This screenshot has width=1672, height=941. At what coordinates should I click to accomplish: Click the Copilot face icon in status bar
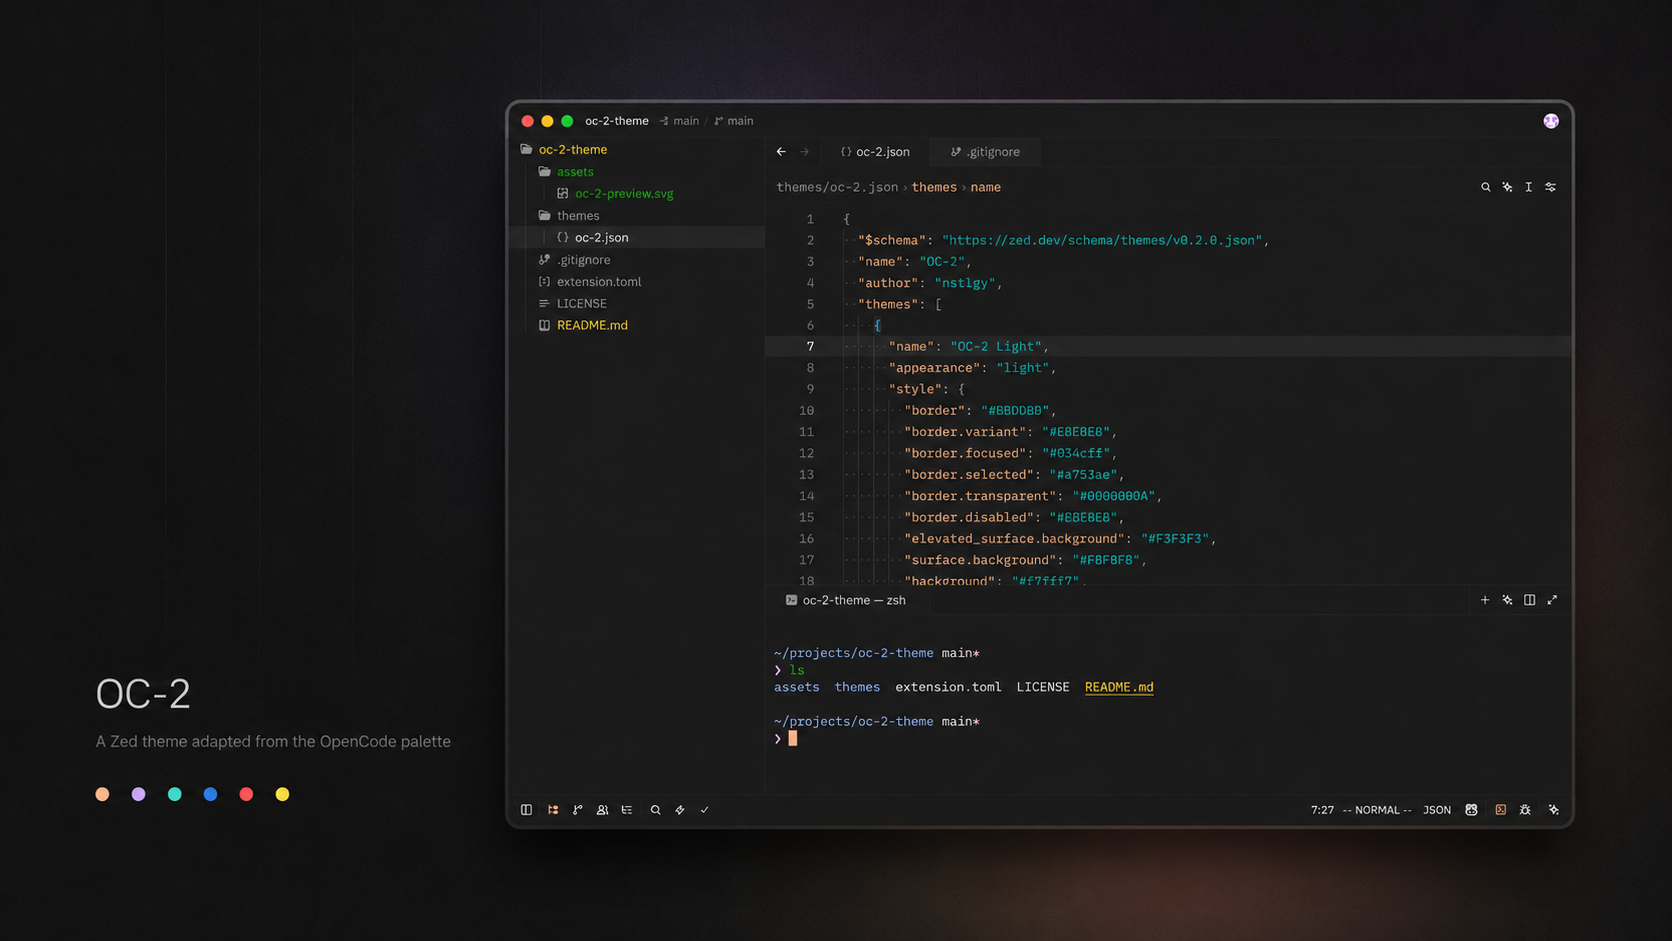click(1471, 810)
